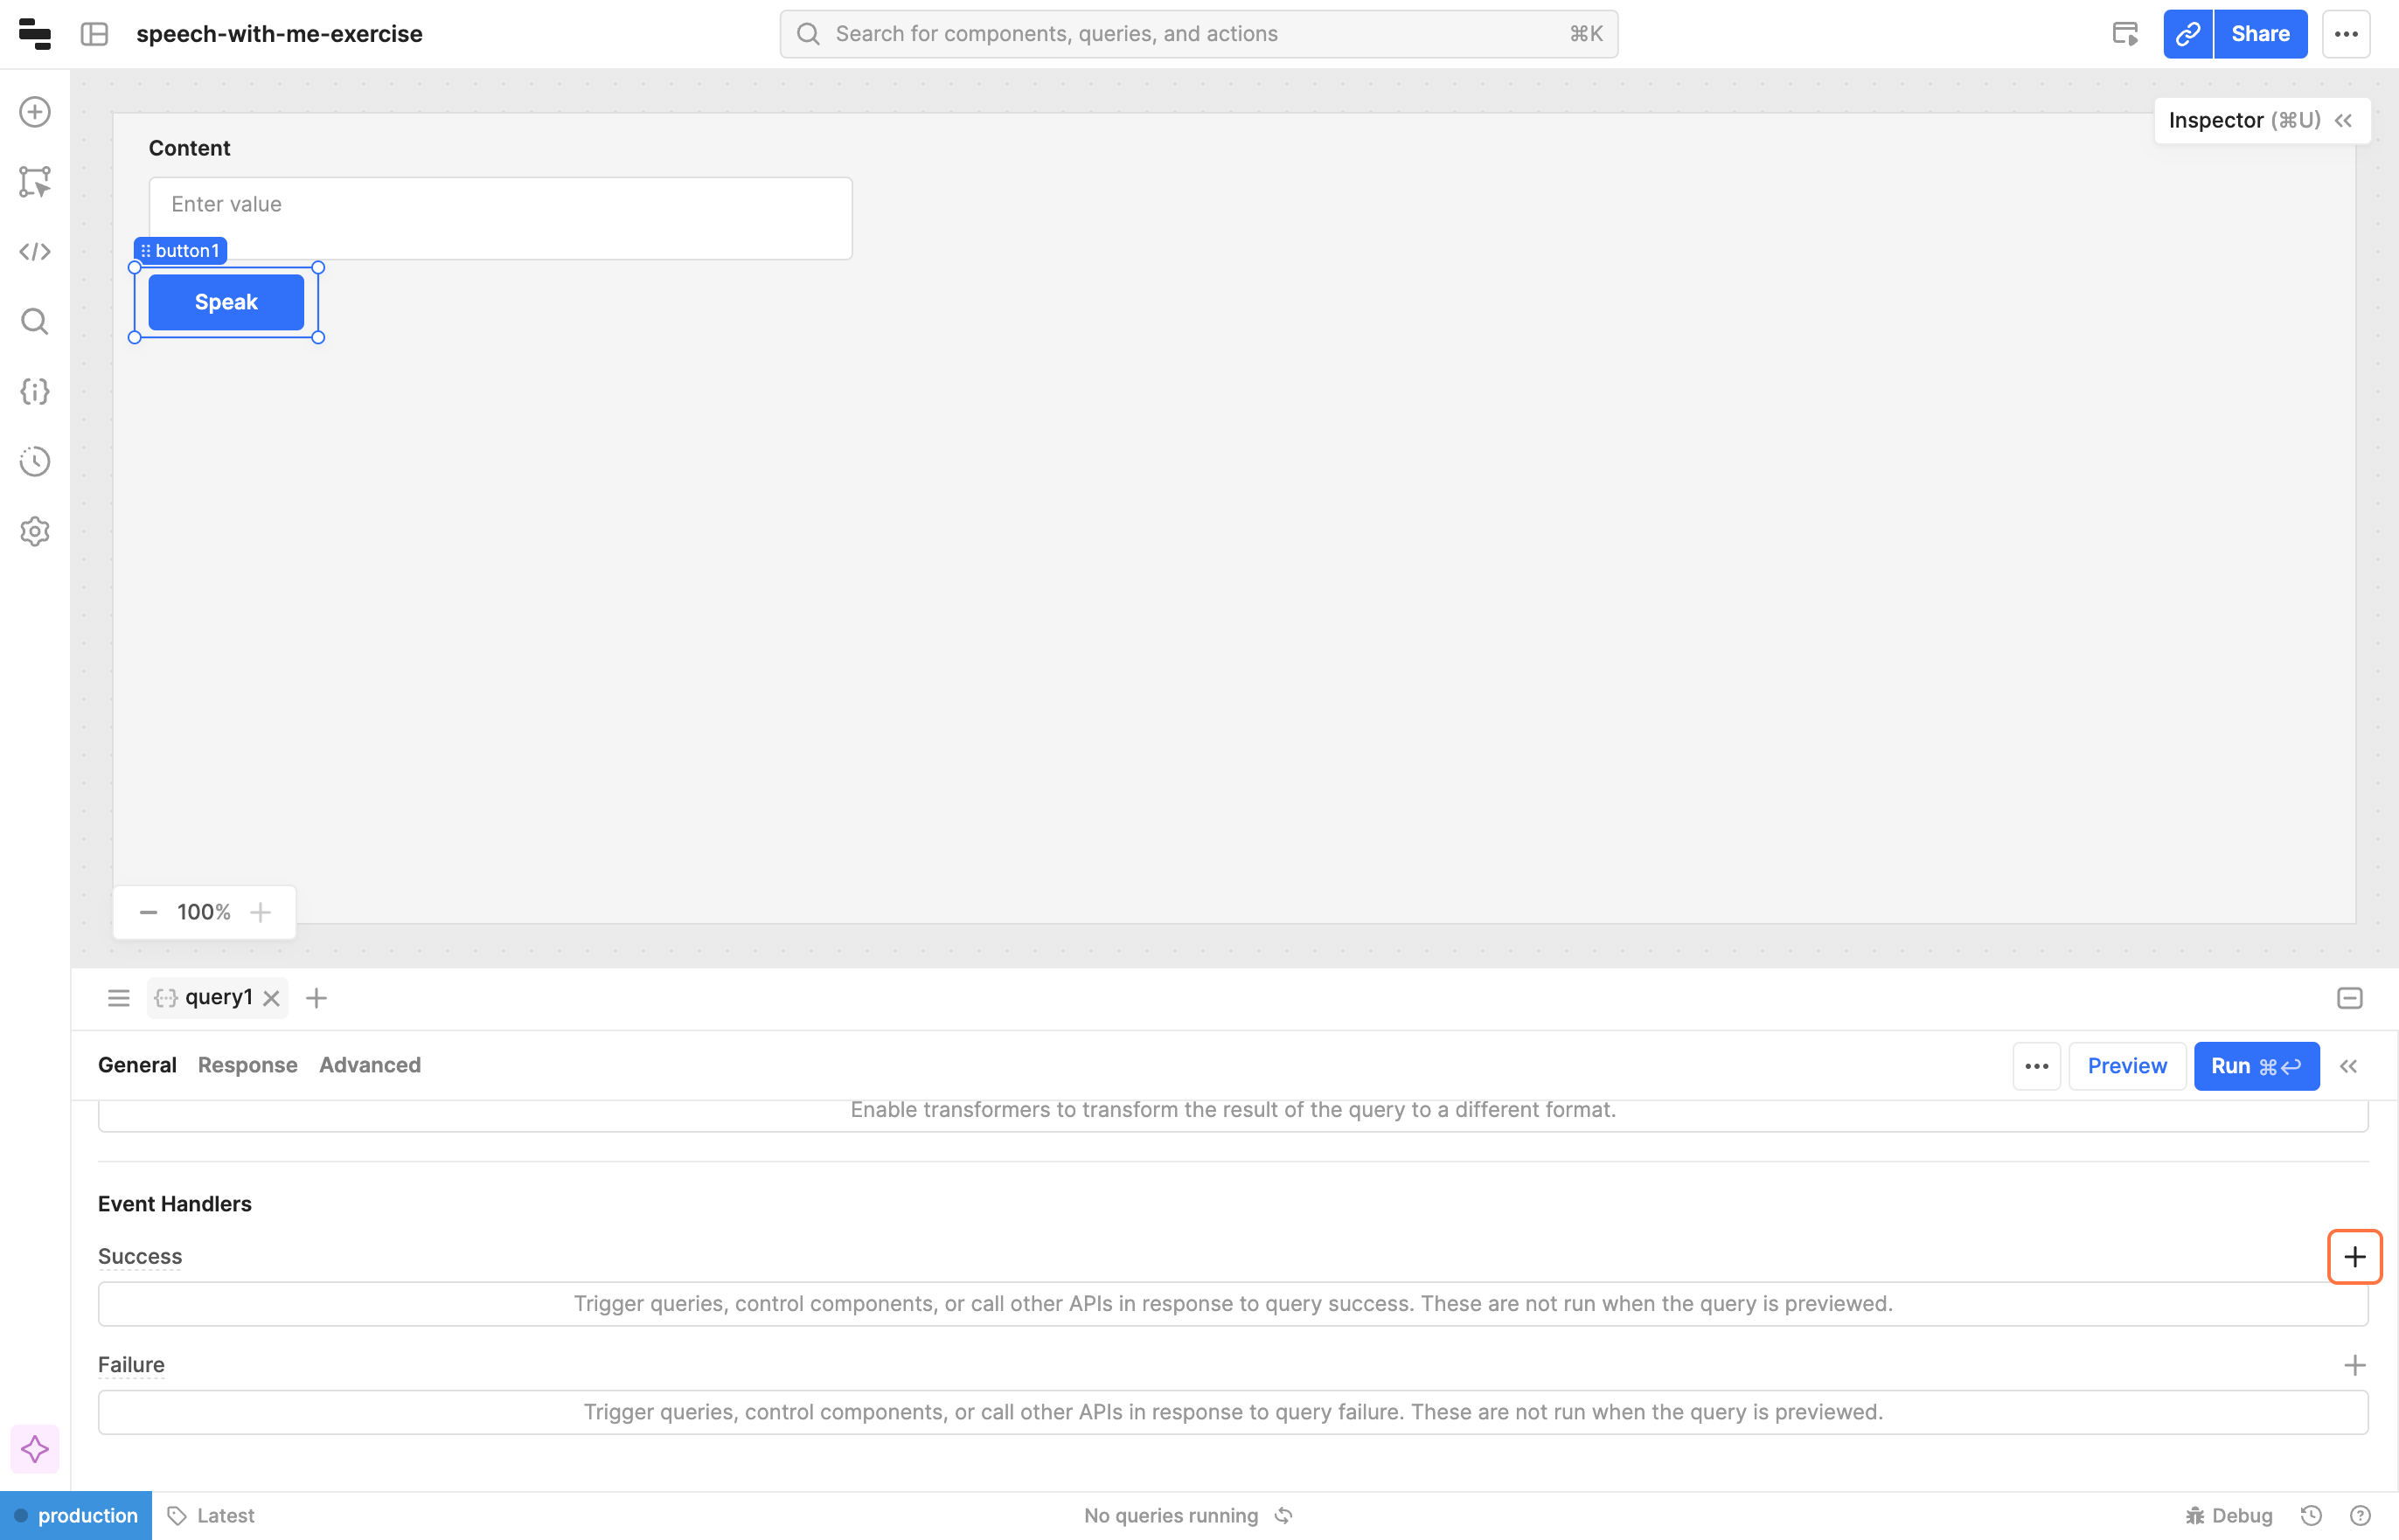Open the Add component plus icon in sidebar
This screenshot has width=2399, height=1540.
coord(35,112)
